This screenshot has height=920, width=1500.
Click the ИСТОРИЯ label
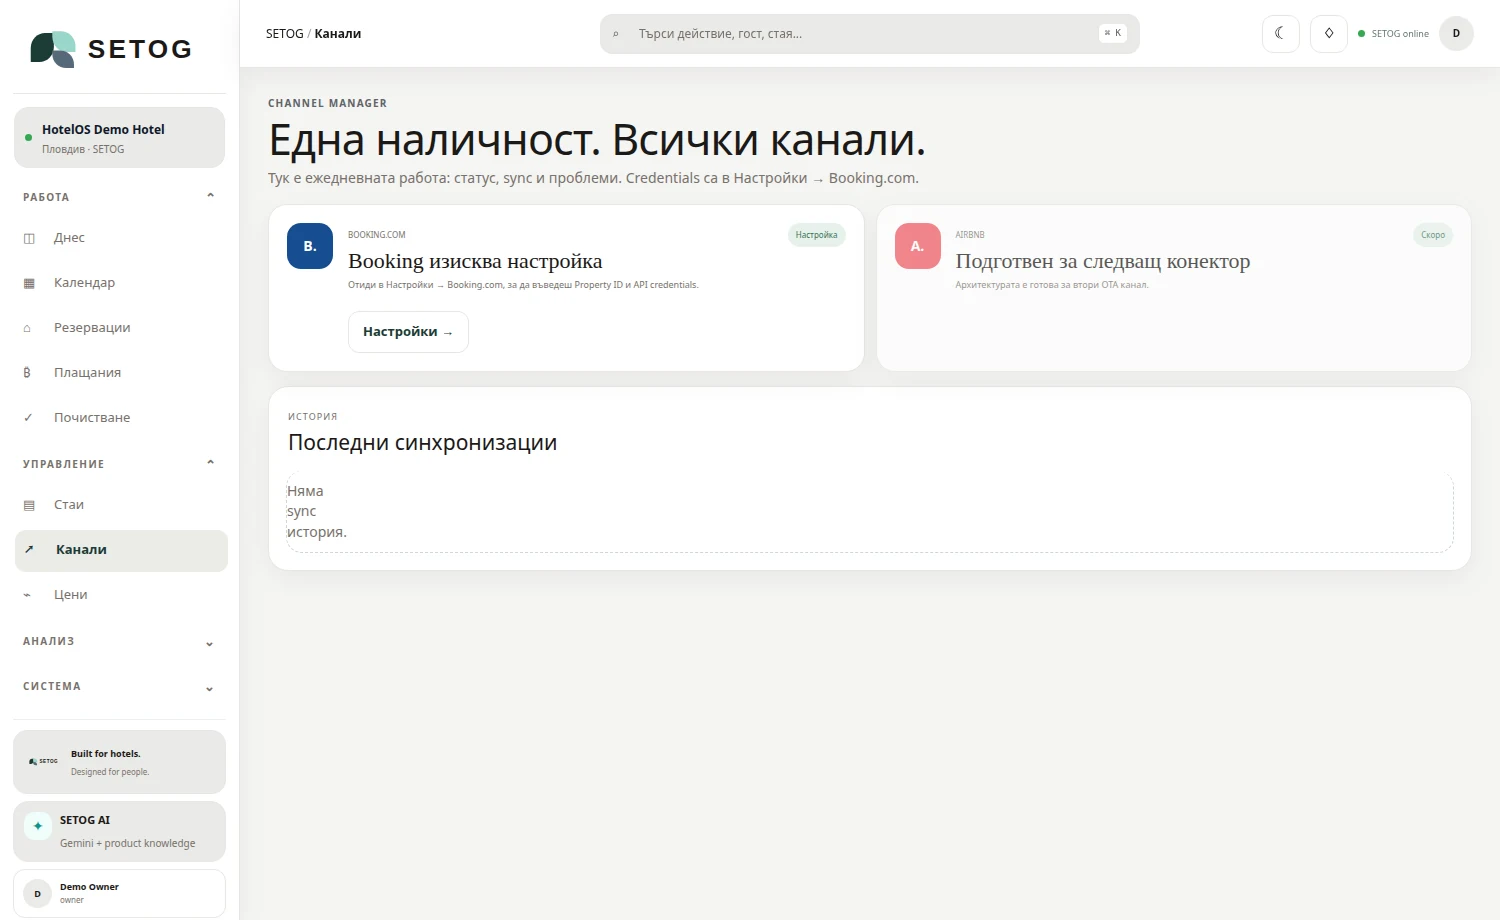pyautogui.click(x=313, y=416)
